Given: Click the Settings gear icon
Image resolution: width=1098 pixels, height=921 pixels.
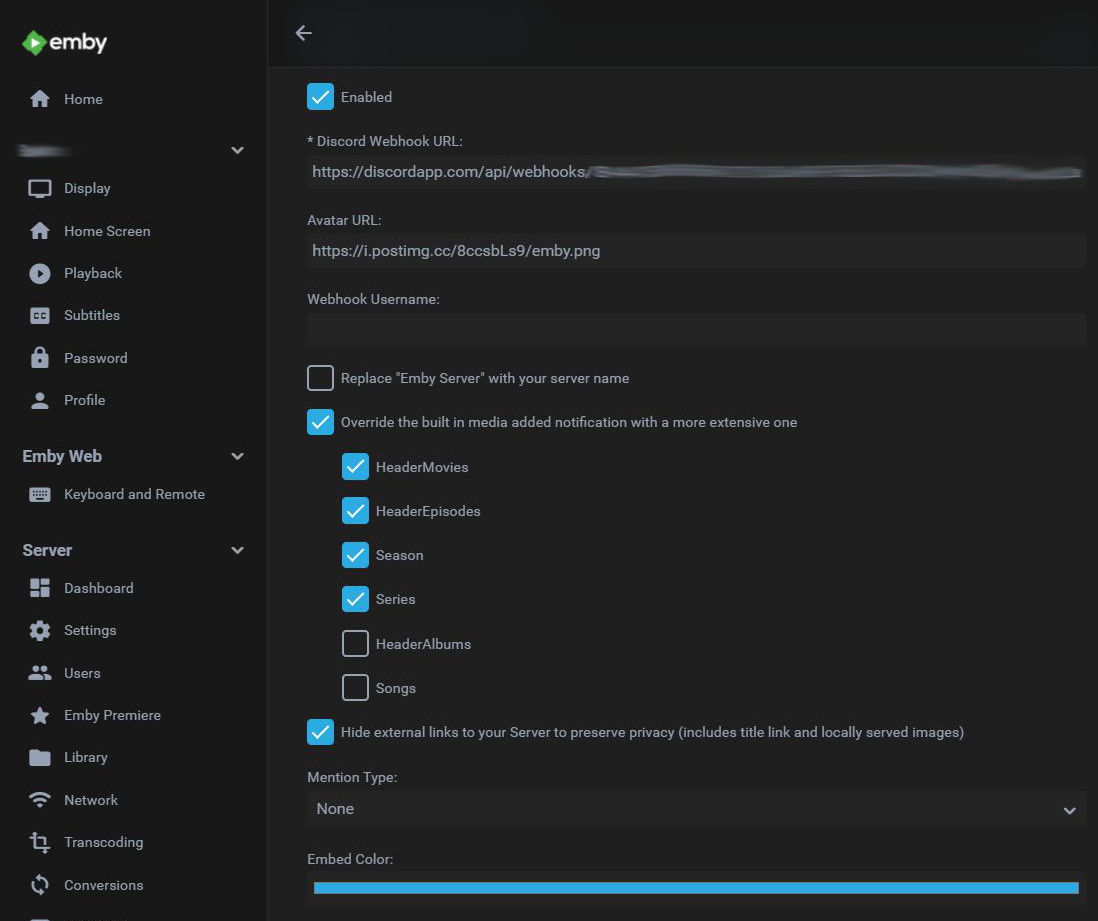Looking at the screenshot, I should point(40,630).
